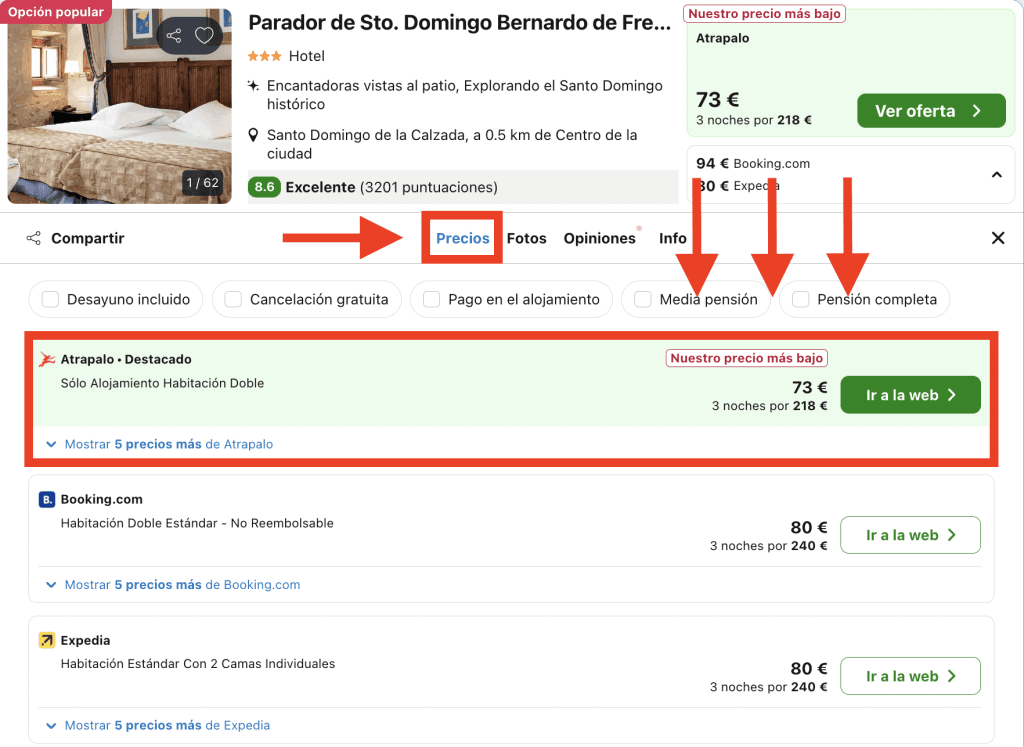Screen dimensions: 1024x747
Task: Select the Pensión completa checkbox
Action: point(800,299)
